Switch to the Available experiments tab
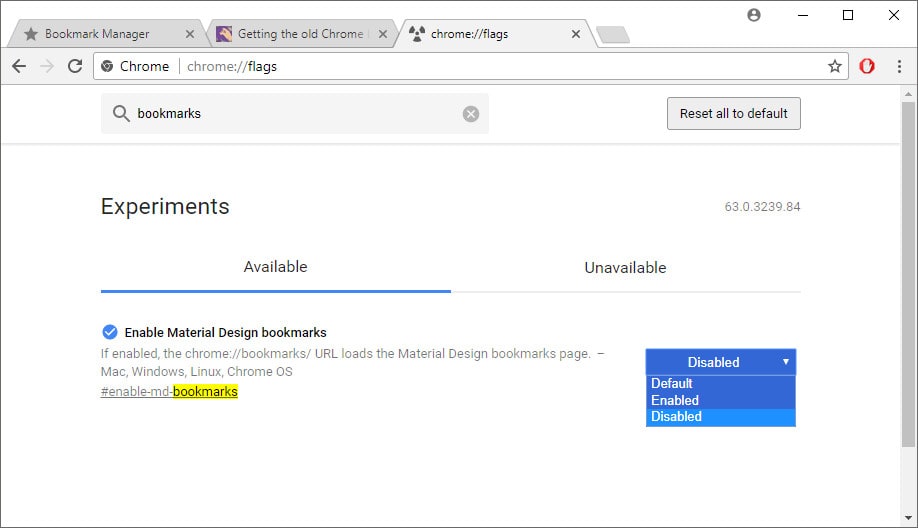 coord(275,267)
